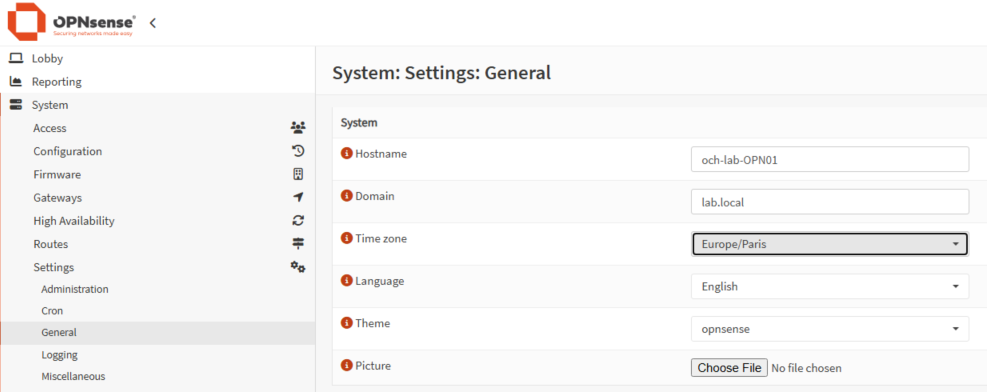Open the Time zone dropdown
The height and width of the screenshot is (392, 987).
click(830, 244)
